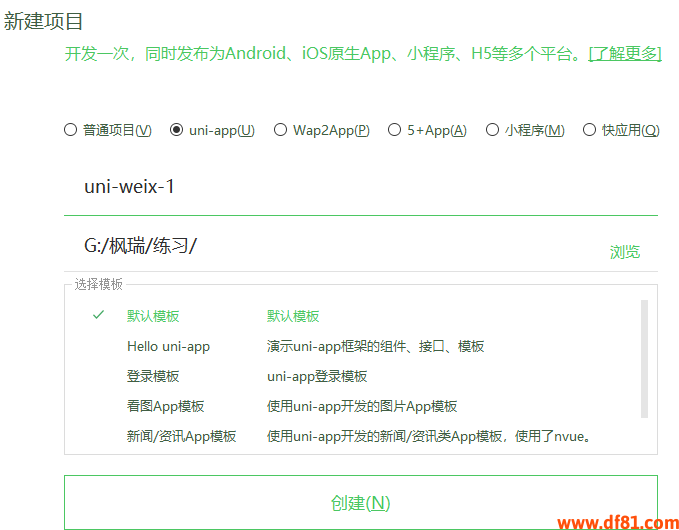
Task: Click description 使用uni-app开发的图片App模板
Action: click(362, 406)
